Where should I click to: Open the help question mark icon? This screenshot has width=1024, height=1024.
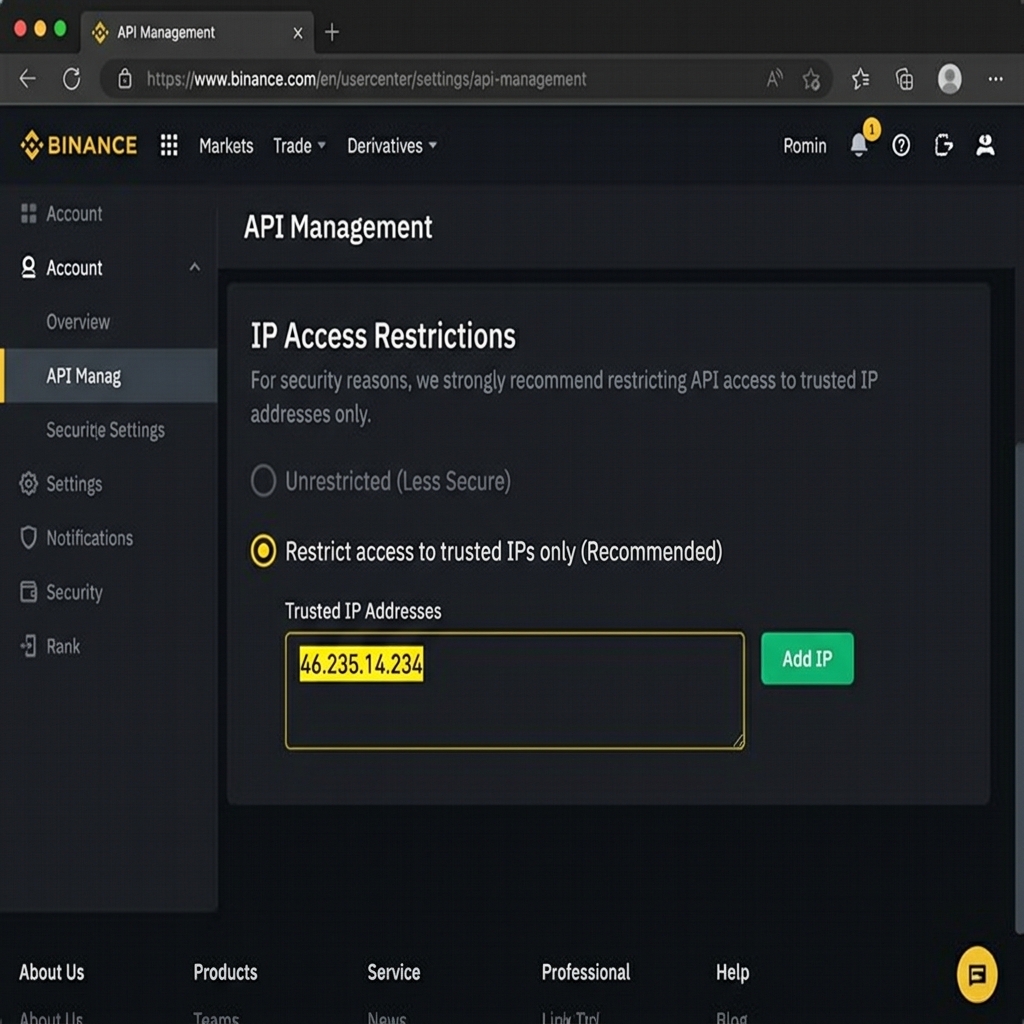(x=901, y=145)
